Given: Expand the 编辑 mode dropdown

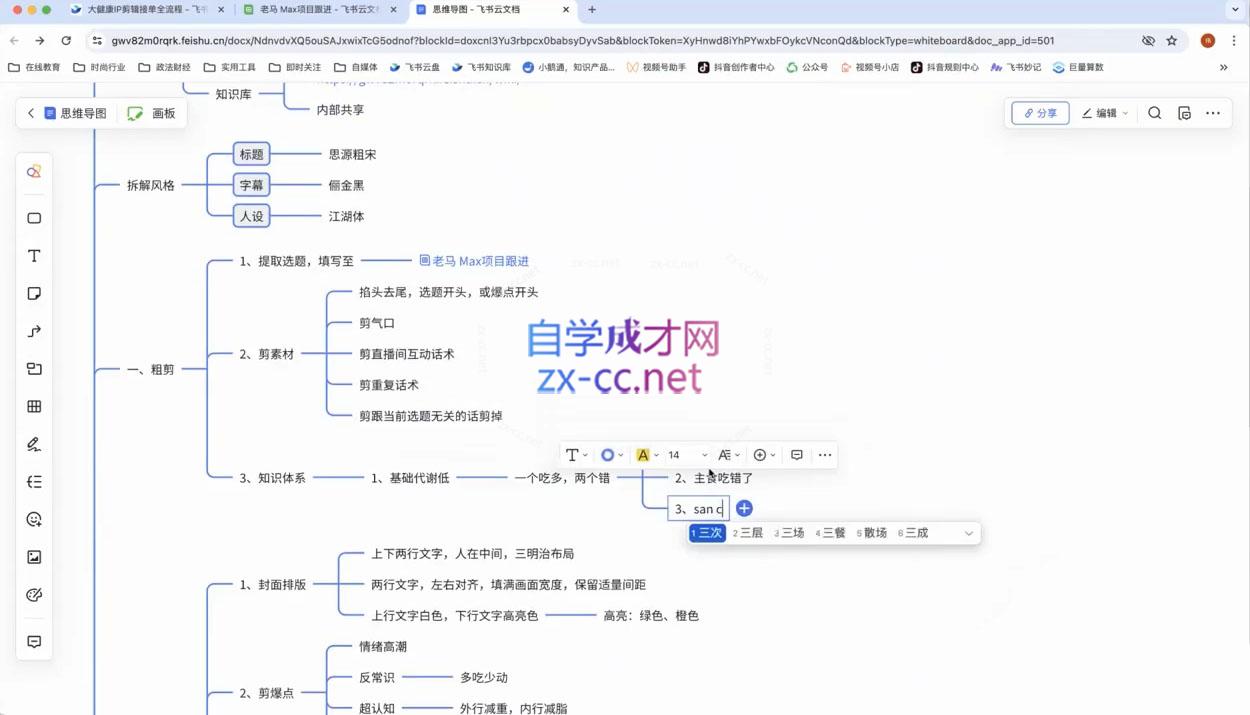Looking at the screenshot, I should click(1104, 113).
